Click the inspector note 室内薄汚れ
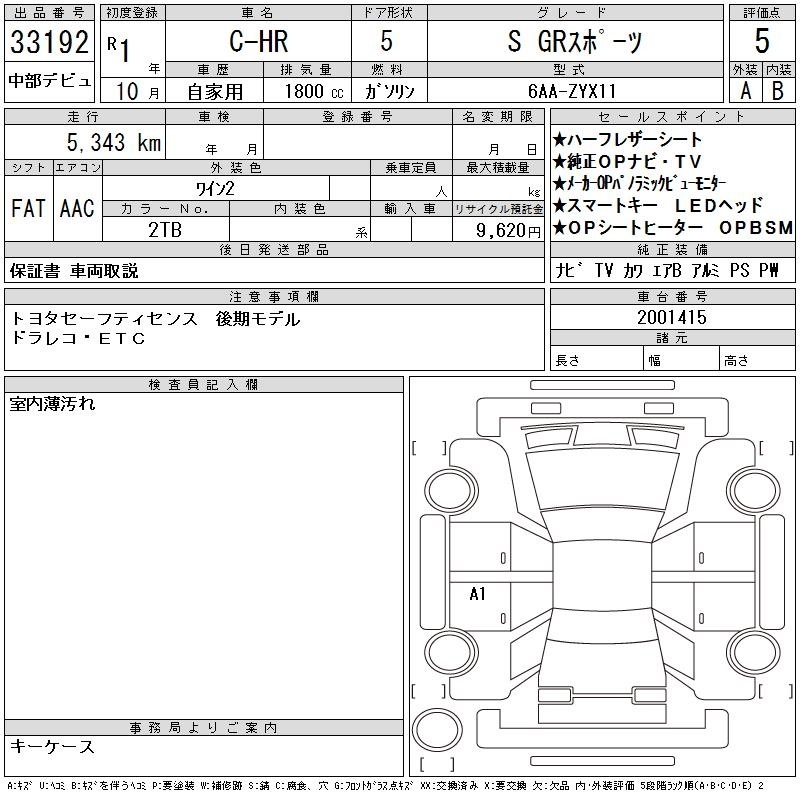800x800 pixels. coord(53,404)
